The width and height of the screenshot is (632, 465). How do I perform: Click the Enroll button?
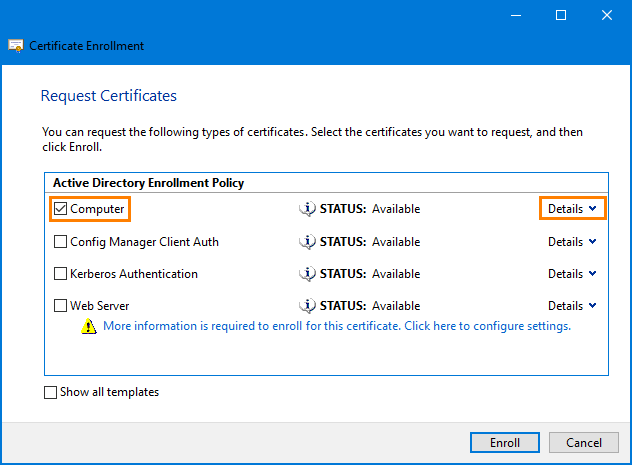(505, 442)
